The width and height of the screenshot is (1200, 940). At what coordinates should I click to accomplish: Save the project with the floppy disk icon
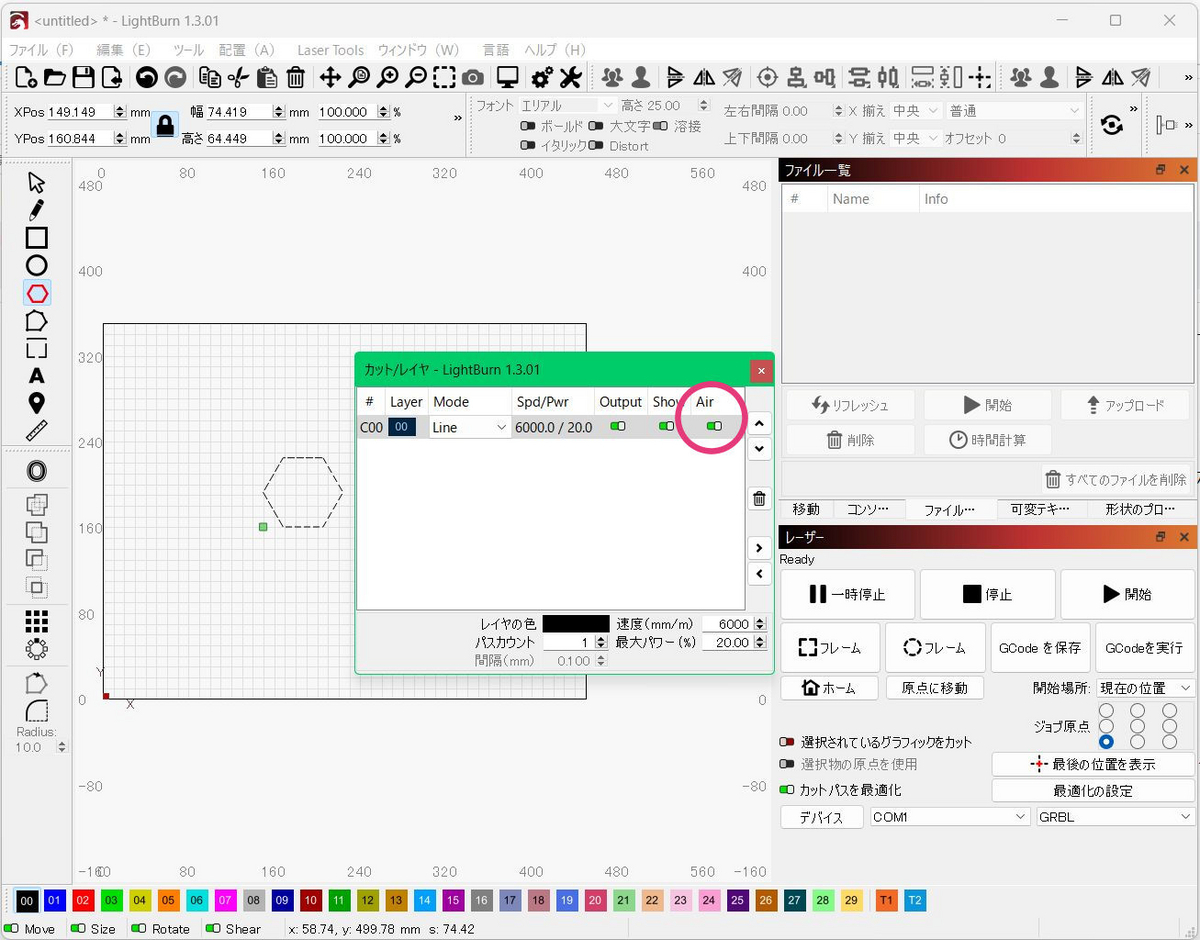pyautogui.click(x=83, y=77)
